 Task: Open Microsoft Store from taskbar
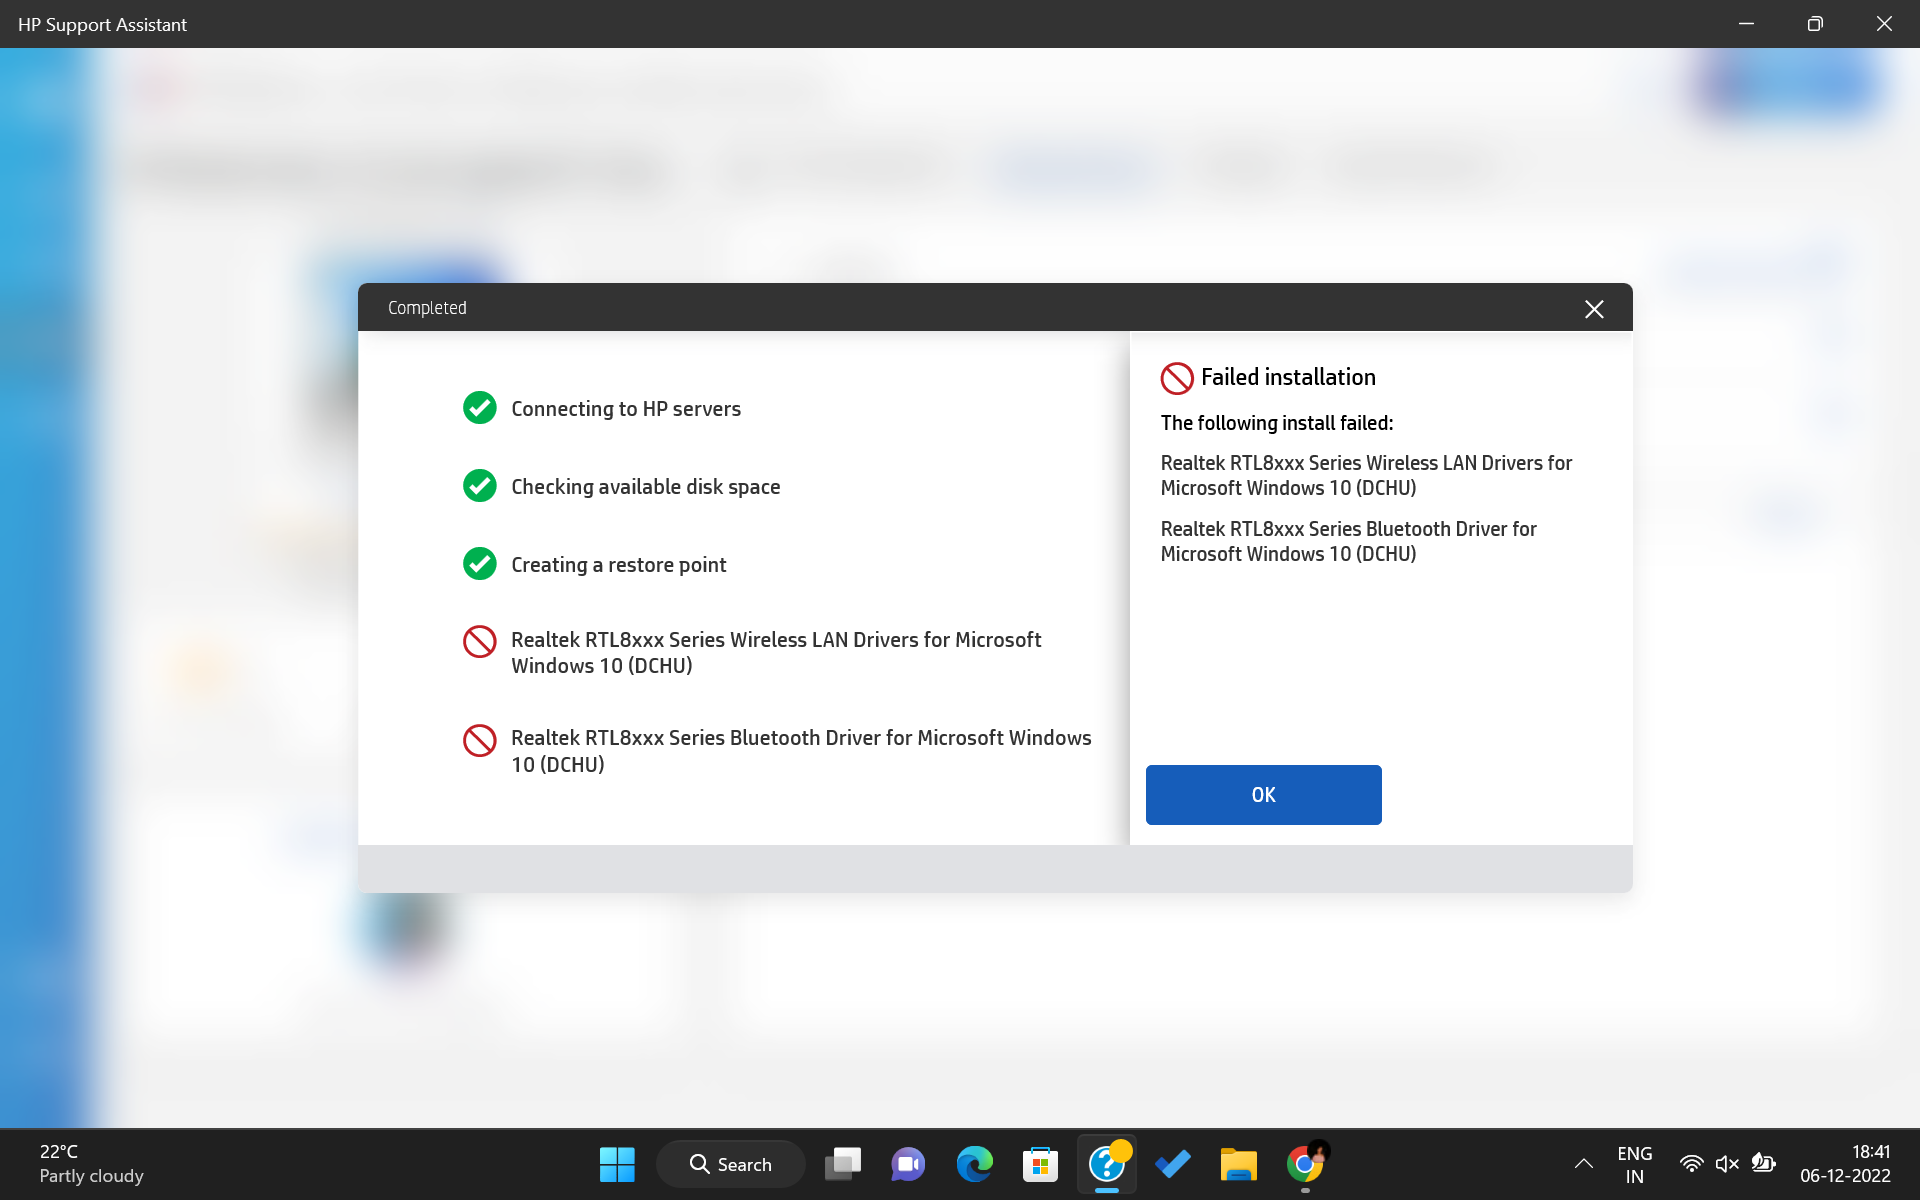coord(1040,1164)
